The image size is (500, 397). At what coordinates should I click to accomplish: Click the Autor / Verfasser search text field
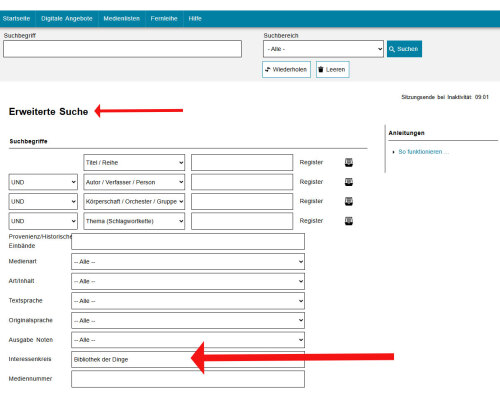click(242, 182)
